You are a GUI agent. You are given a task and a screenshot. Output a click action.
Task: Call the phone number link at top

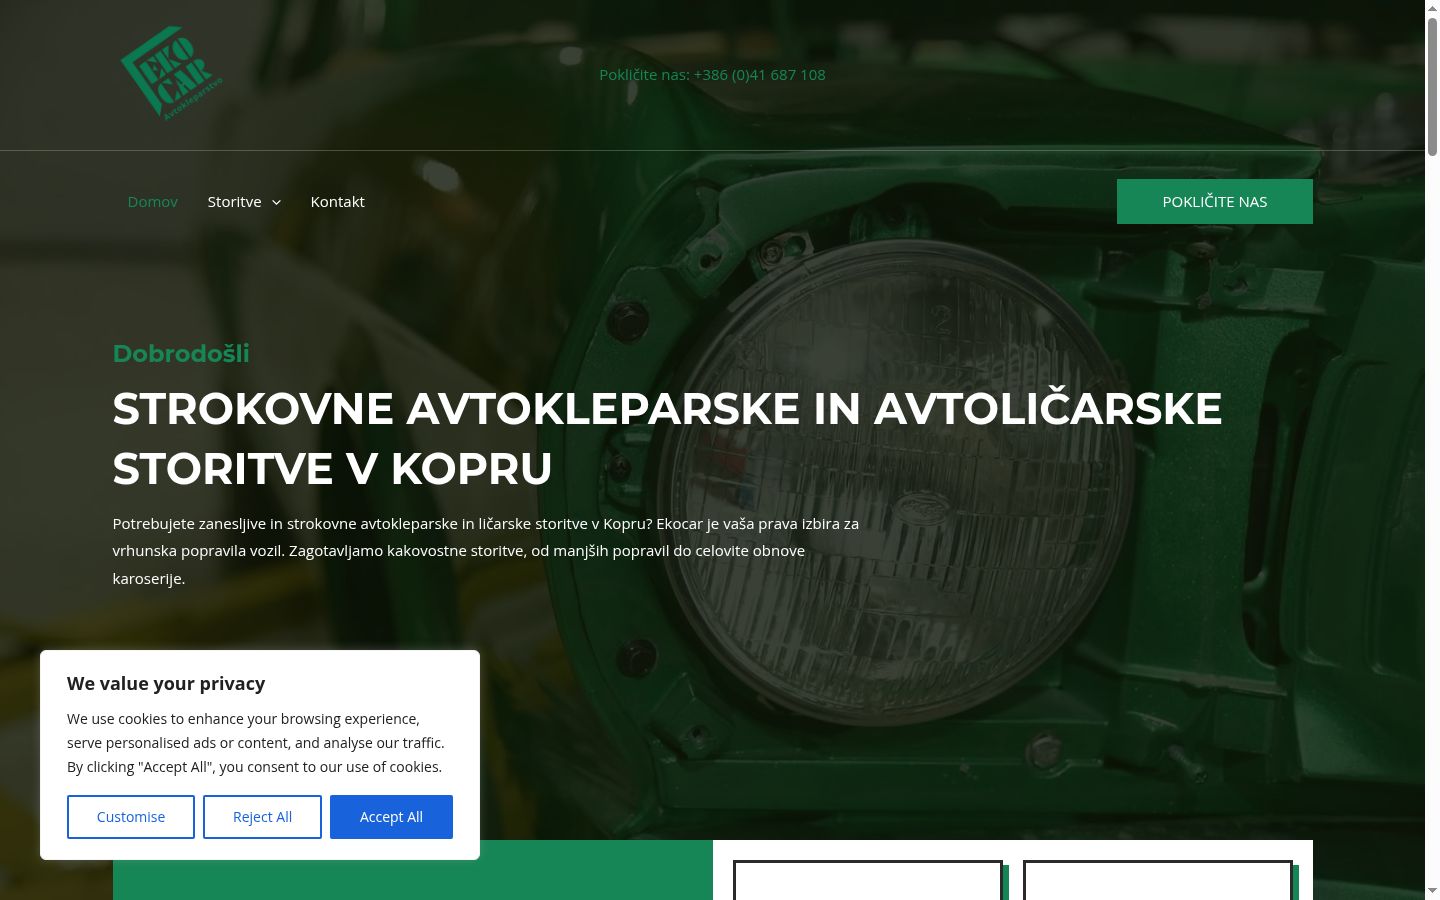click(712, 74)
